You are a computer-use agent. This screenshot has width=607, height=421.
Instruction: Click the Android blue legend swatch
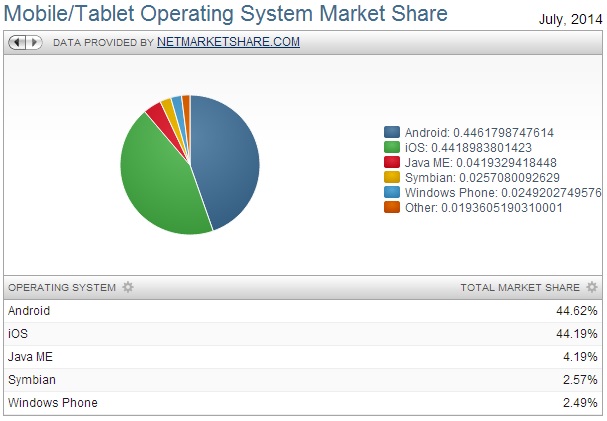pos(392,132)
